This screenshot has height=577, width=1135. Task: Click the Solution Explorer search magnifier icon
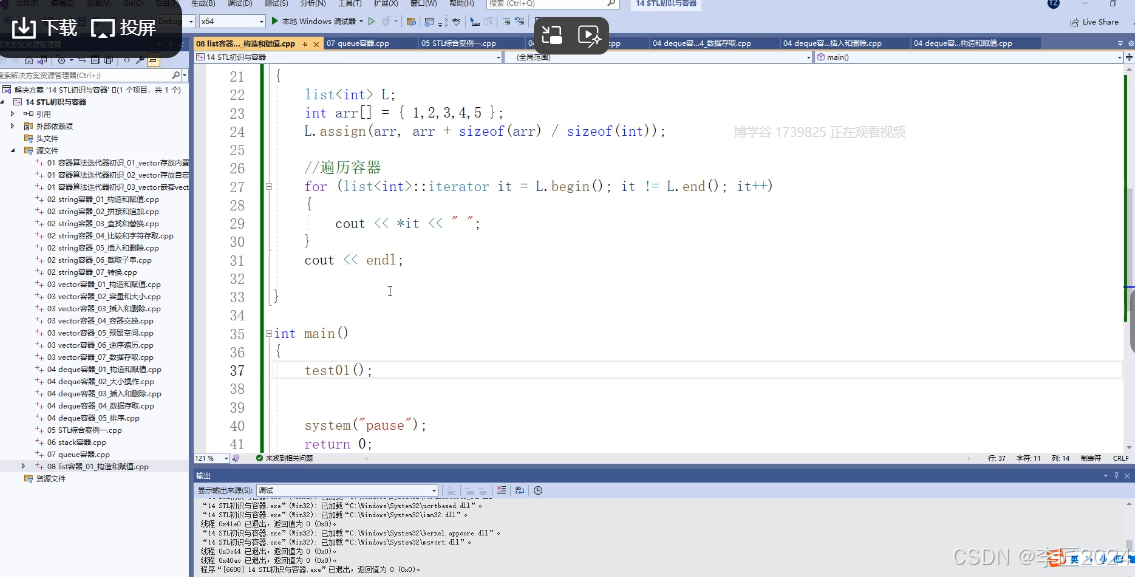[175, 75]
